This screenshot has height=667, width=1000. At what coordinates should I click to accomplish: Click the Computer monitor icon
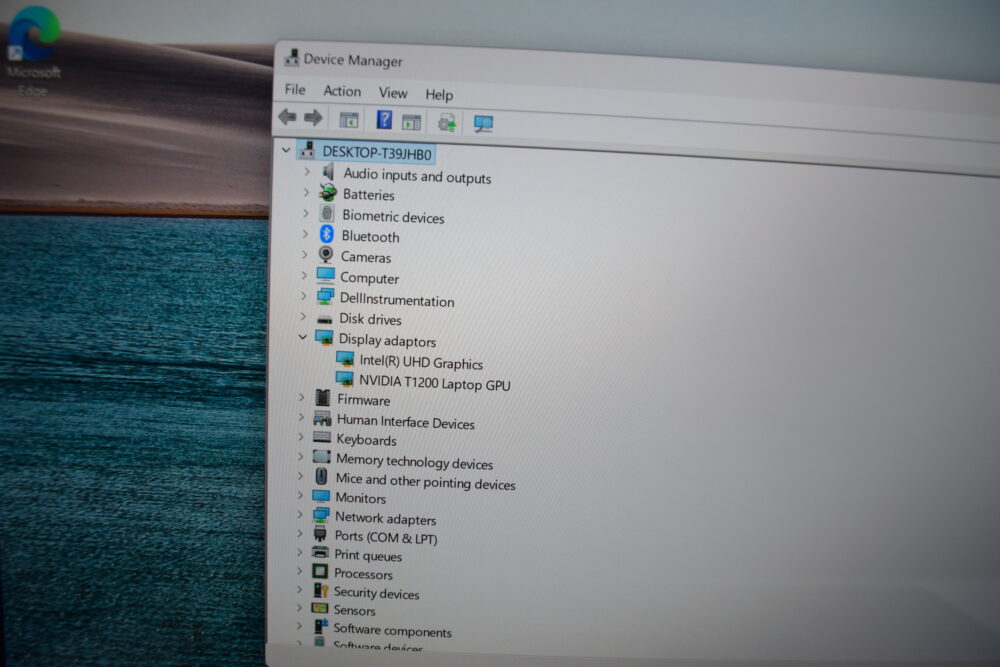325,275
